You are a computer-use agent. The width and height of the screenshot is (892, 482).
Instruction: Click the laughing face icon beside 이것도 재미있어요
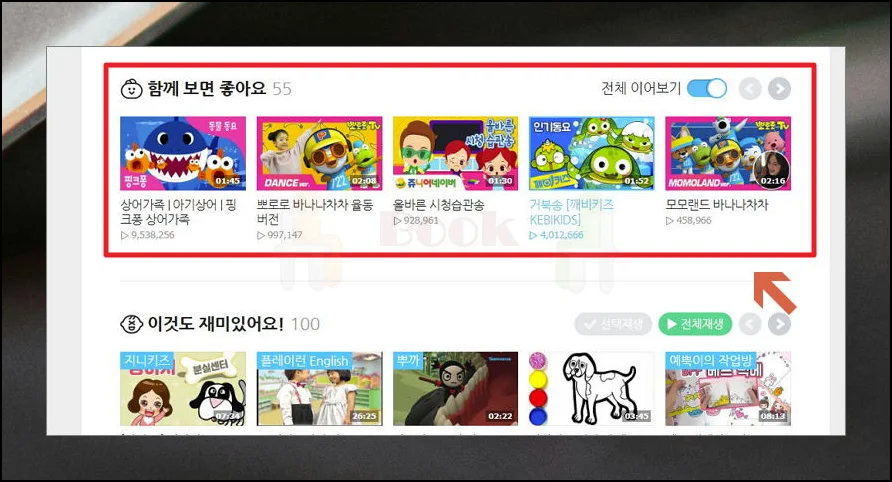click(x=131, y=324)
